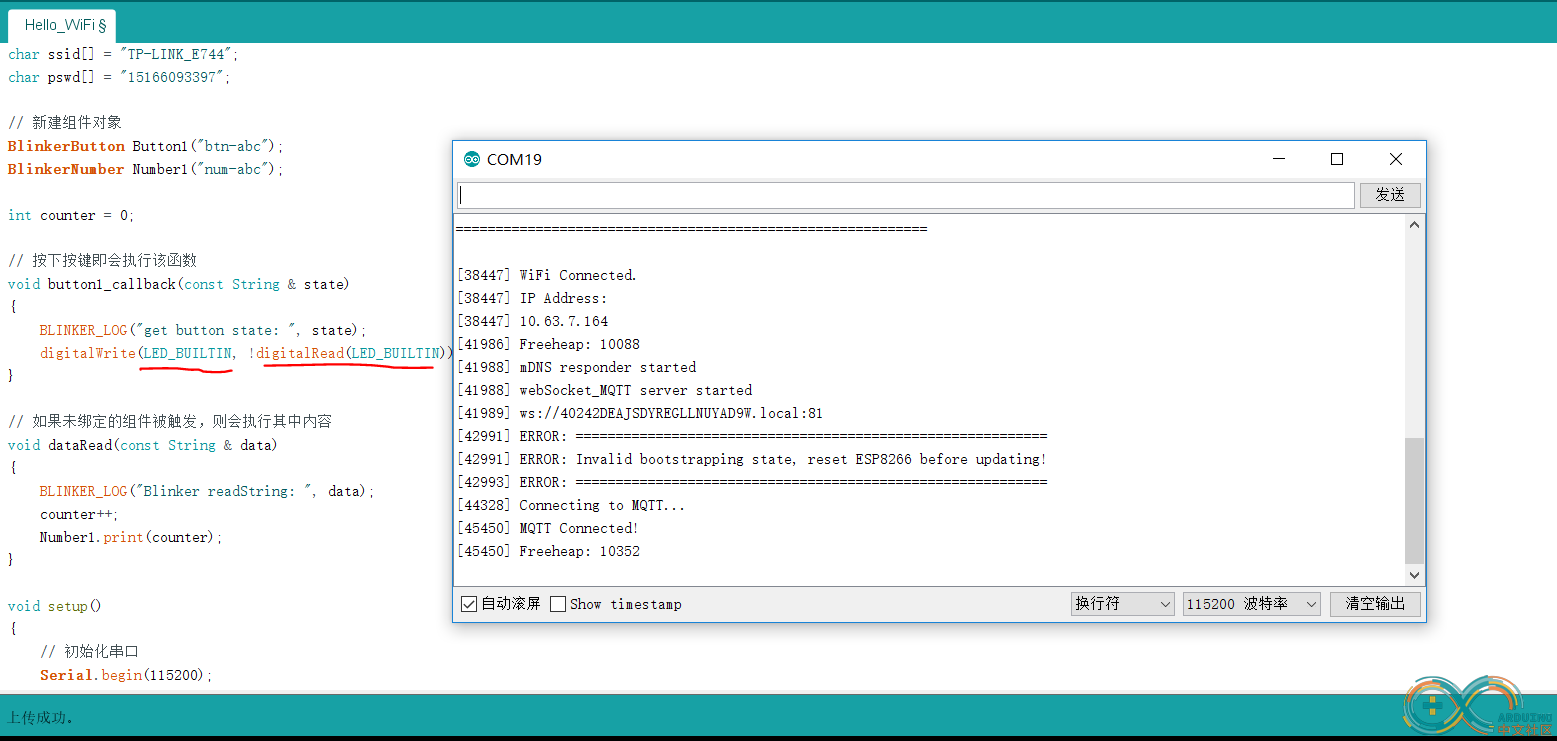This screenshot has height=741, width=1557.
Task: Click the button1_callback function declaration
Action: 179,284
